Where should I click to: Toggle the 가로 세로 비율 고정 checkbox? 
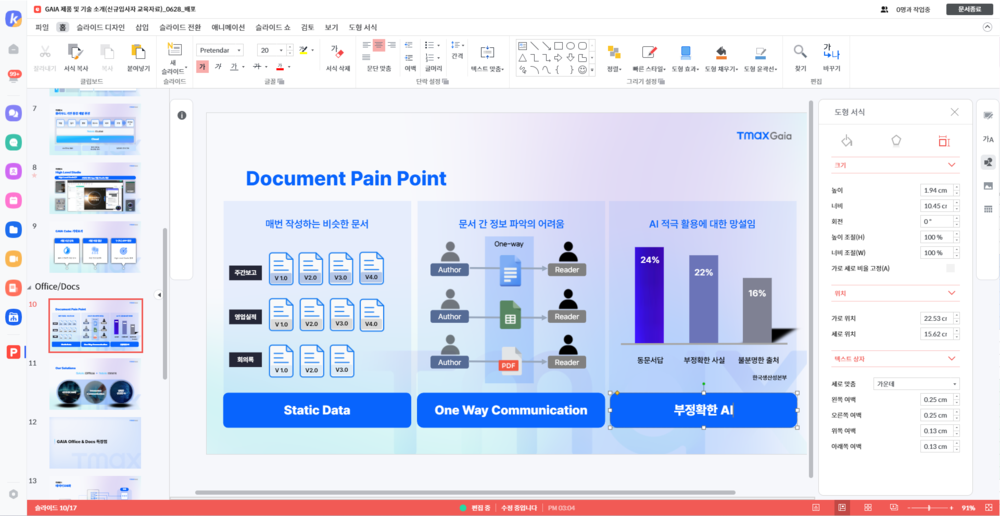point(949,268)
